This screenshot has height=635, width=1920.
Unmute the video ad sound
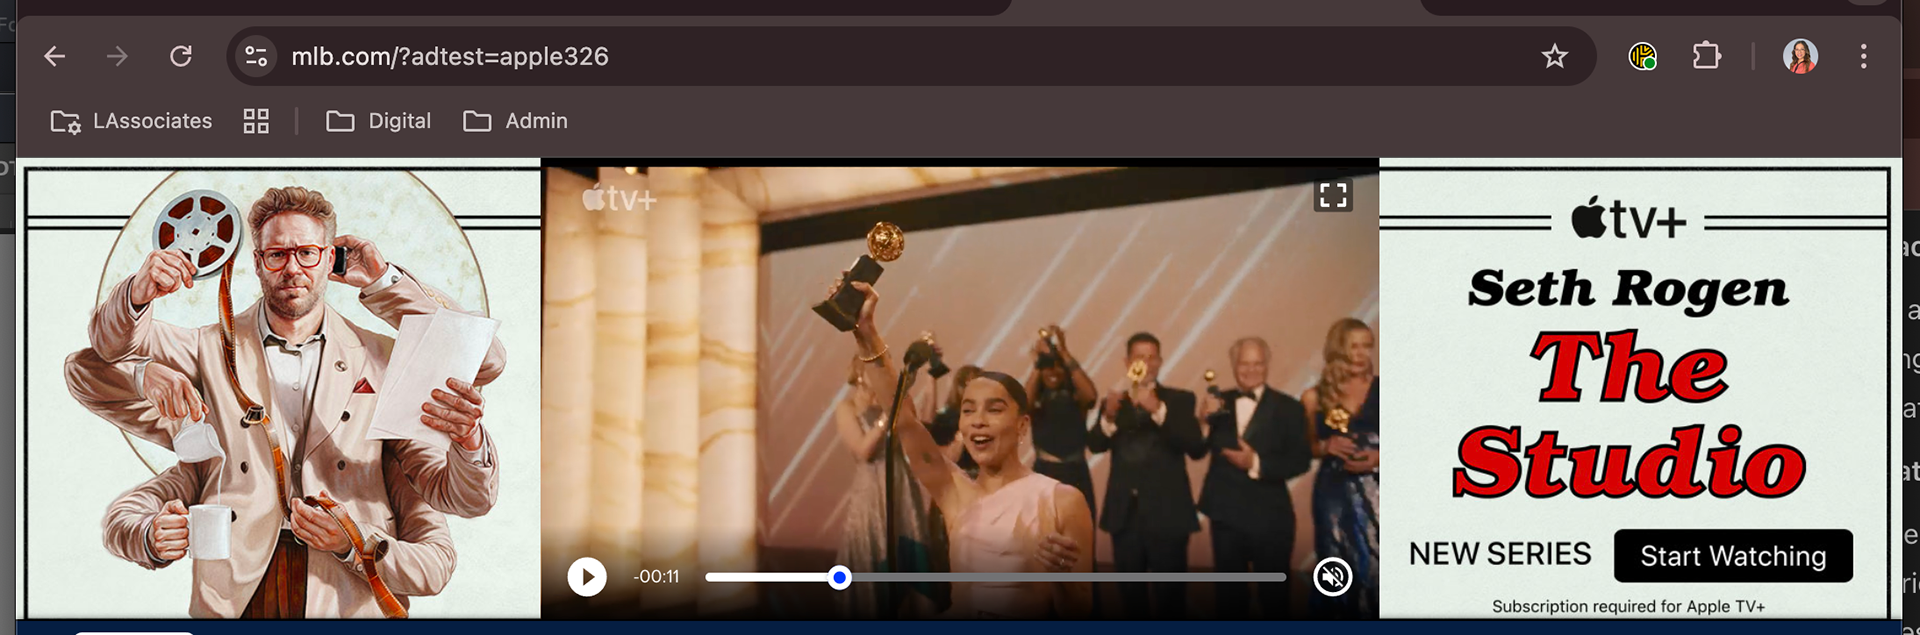click(x=1332, y=577)
